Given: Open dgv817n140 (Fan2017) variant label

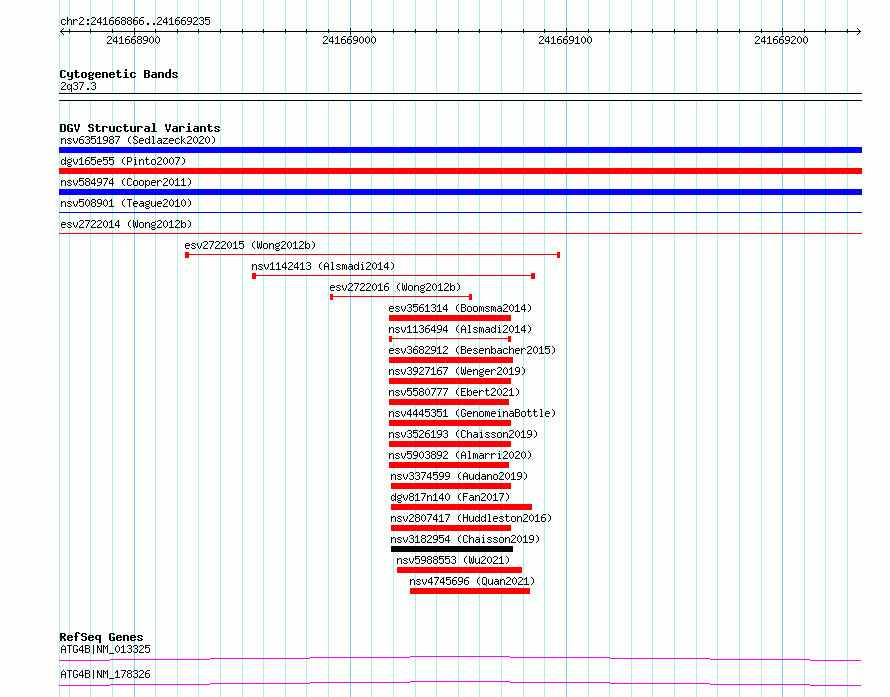Looking at the screenshot, I should point(451,497).
